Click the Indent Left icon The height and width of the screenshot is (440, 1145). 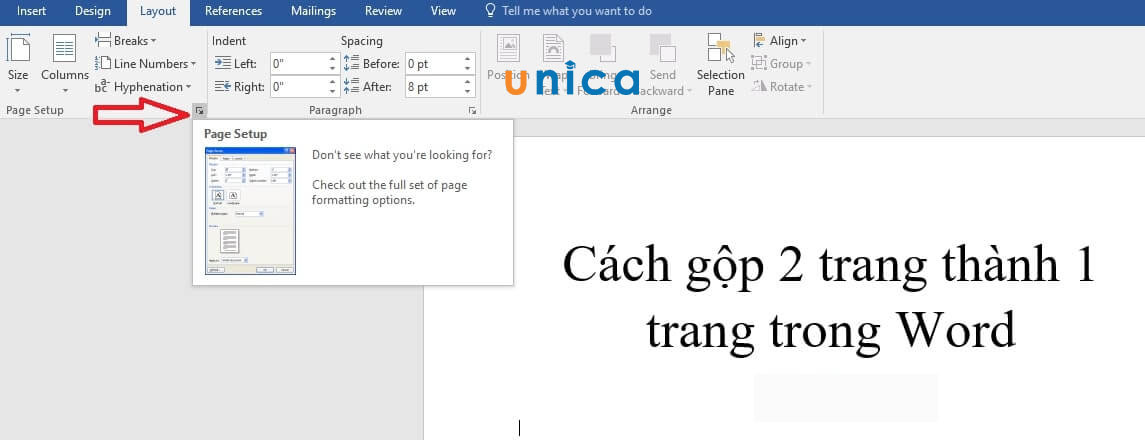click(222, 63)
